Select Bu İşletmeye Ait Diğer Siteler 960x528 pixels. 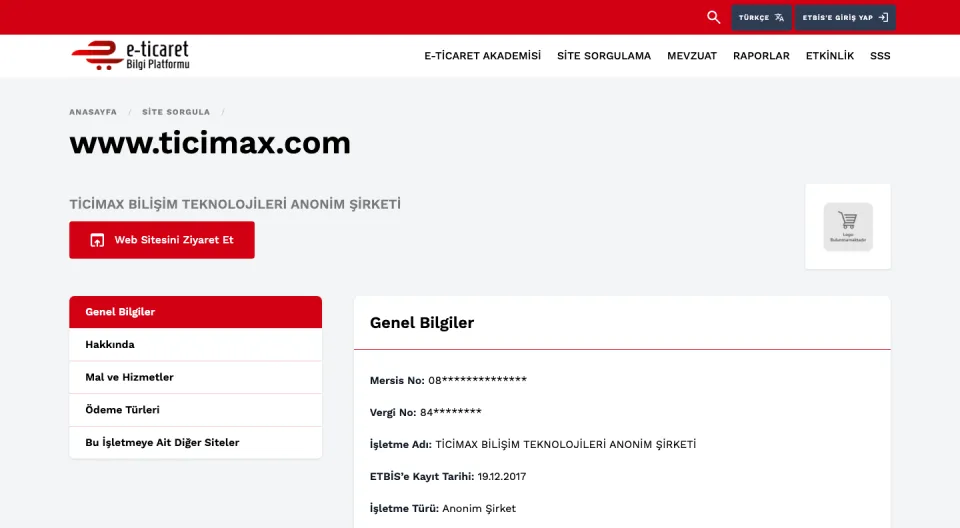[x=195, y=442]
